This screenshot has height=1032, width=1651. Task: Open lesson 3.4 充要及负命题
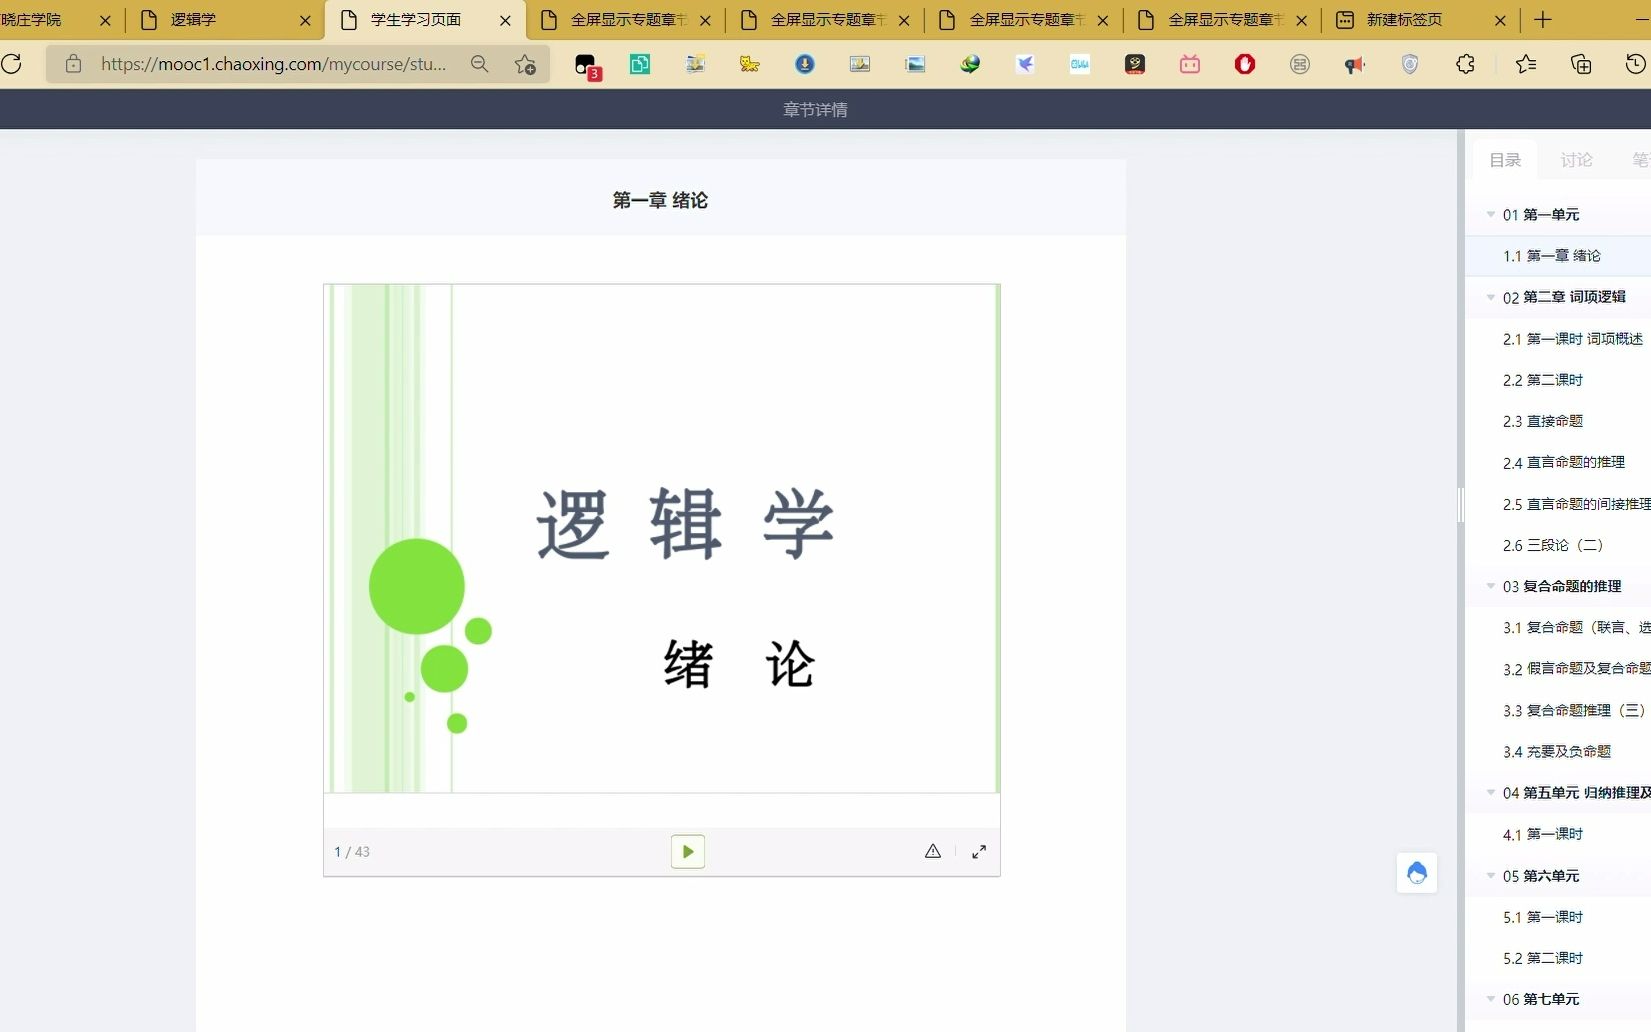[1557, 752]
